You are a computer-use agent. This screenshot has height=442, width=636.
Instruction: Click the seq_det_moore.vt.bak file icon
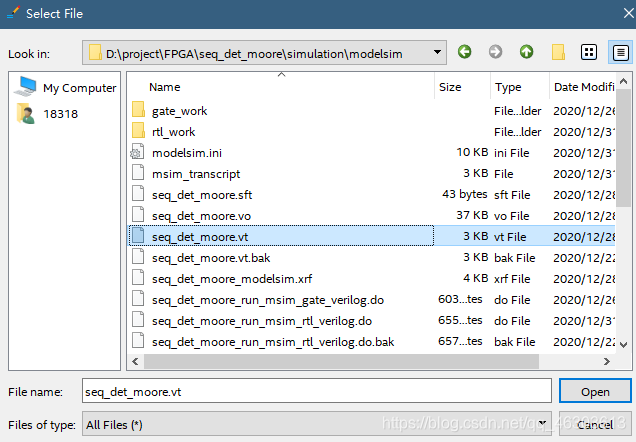138,257
